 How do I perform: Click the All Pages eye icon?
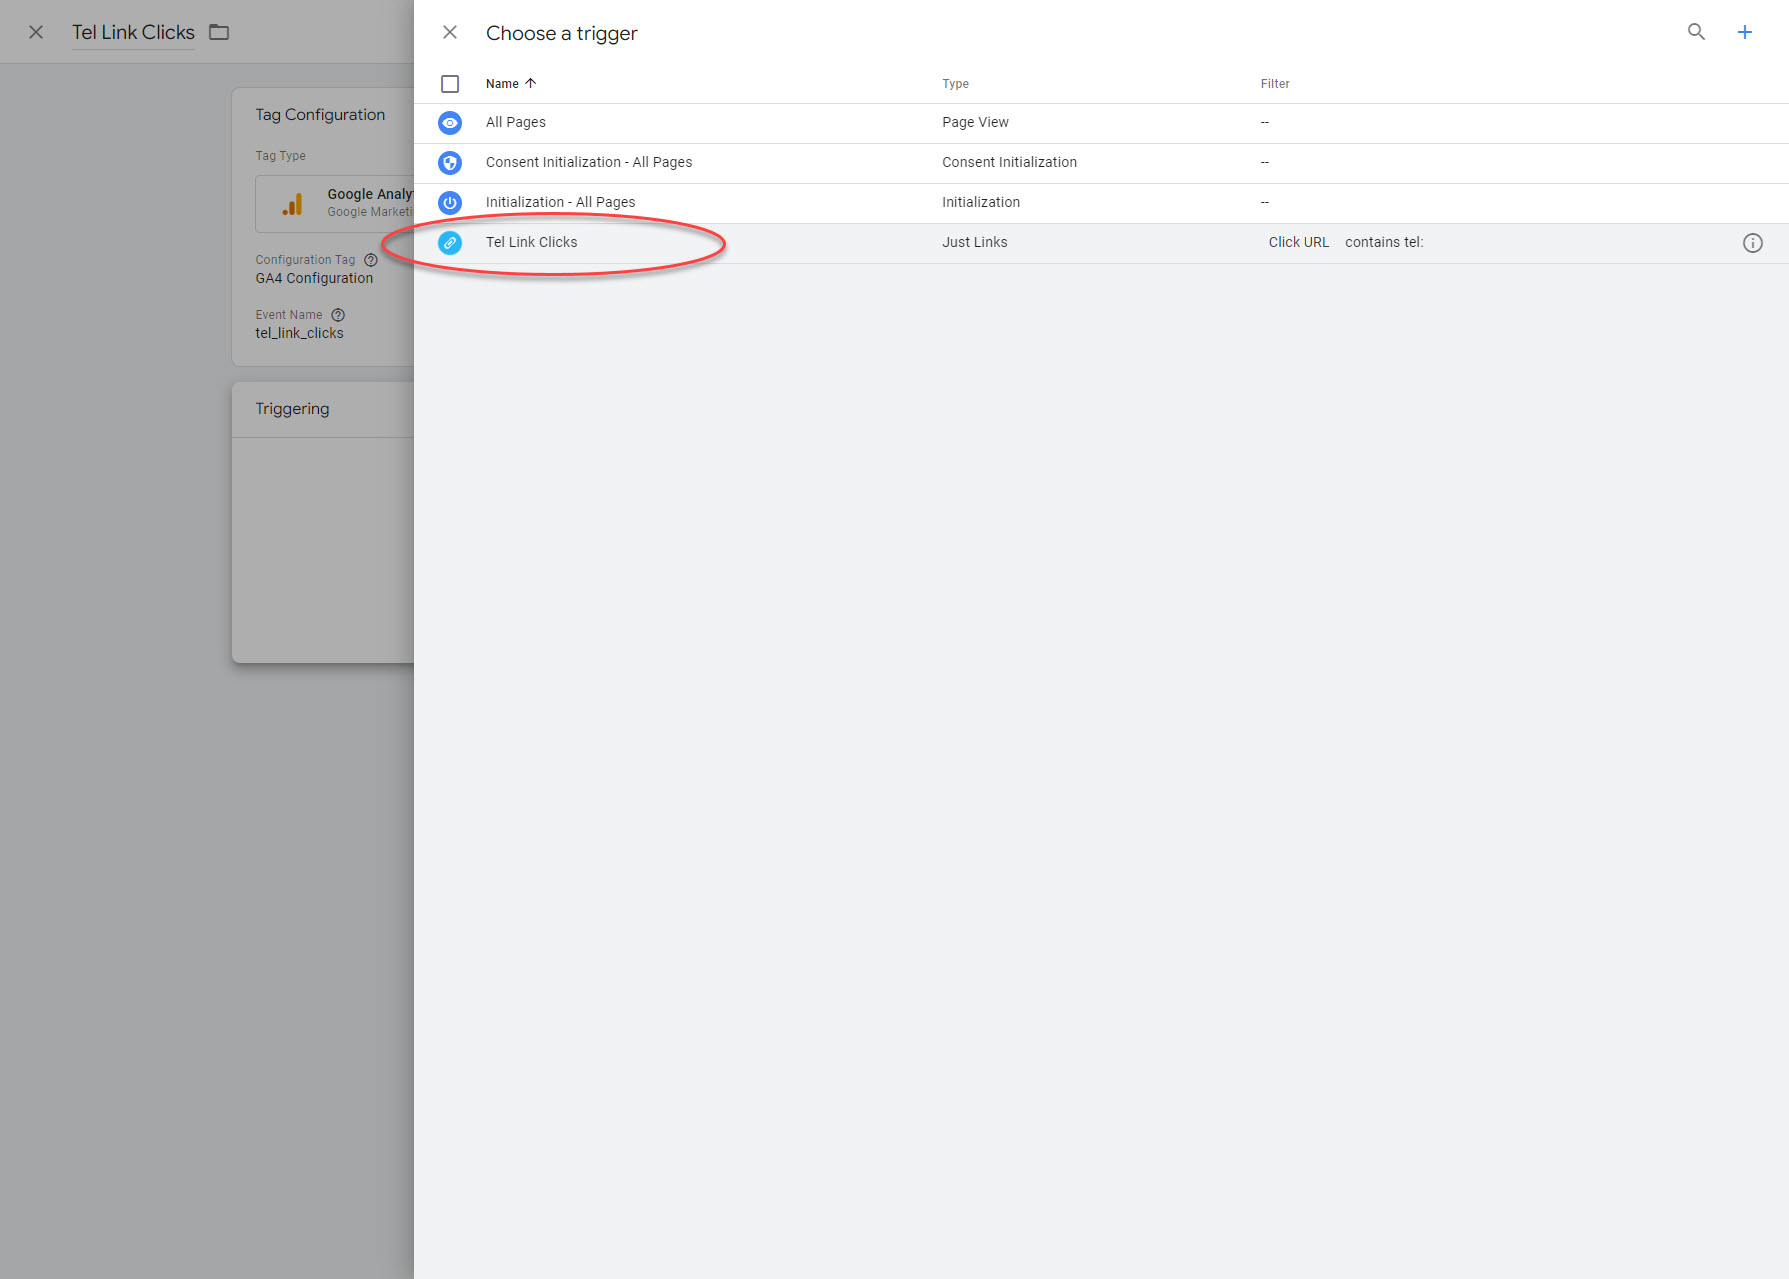(x=450, y=123)
